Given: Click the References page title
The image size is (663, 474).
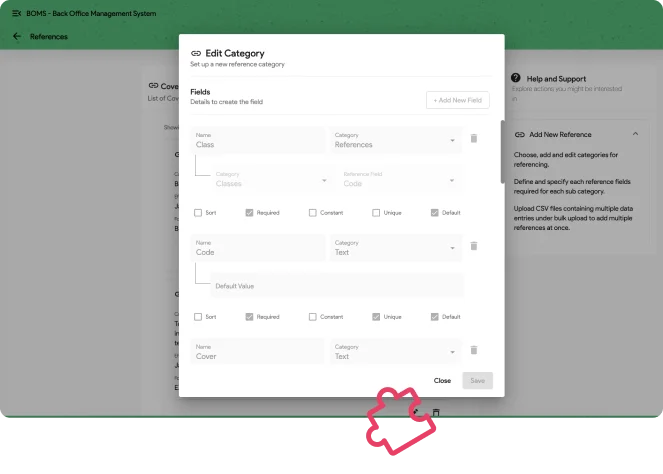Looking at the screenshot, I should pos(49,37).
